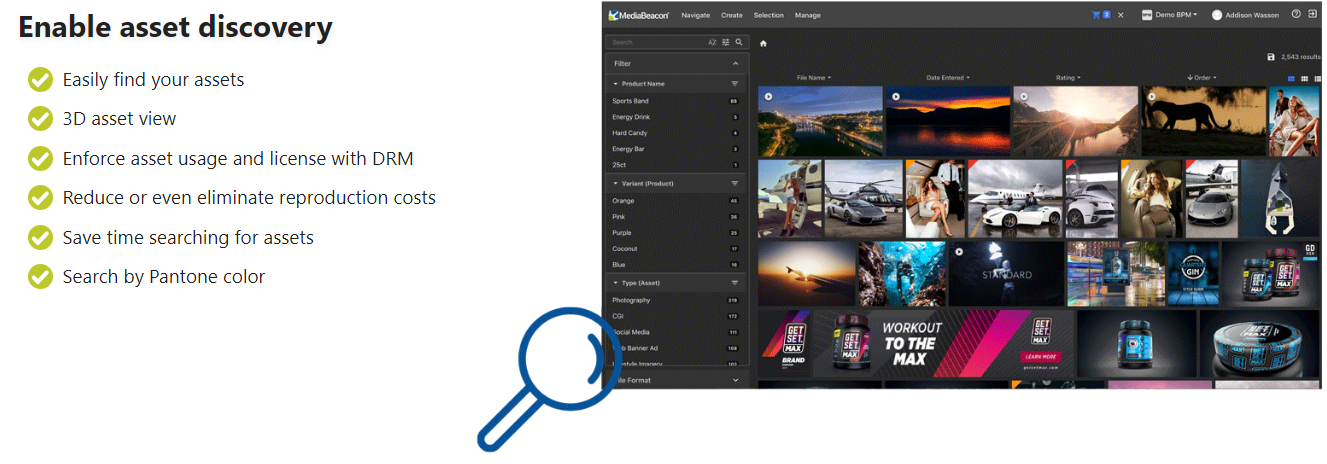The height and width of the screenshot is (464, 1327).
Task: Open the File Name sort dropdown
Action: tap(814, 77)
